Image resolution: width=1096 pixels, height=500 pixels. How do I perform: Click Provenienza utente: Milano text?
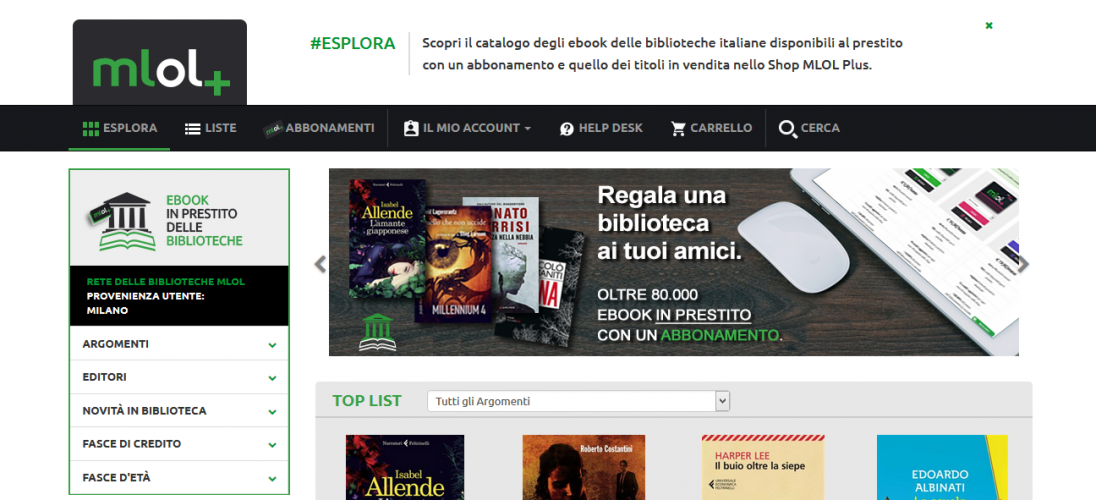[145, 303]
